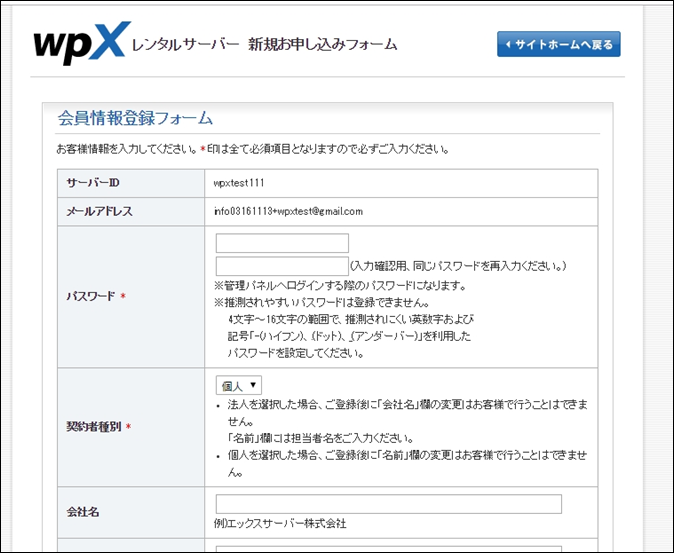674x553 pixels.
Task: Go back via サイトホームへ戻る button
Action: [x=558, y=44]
